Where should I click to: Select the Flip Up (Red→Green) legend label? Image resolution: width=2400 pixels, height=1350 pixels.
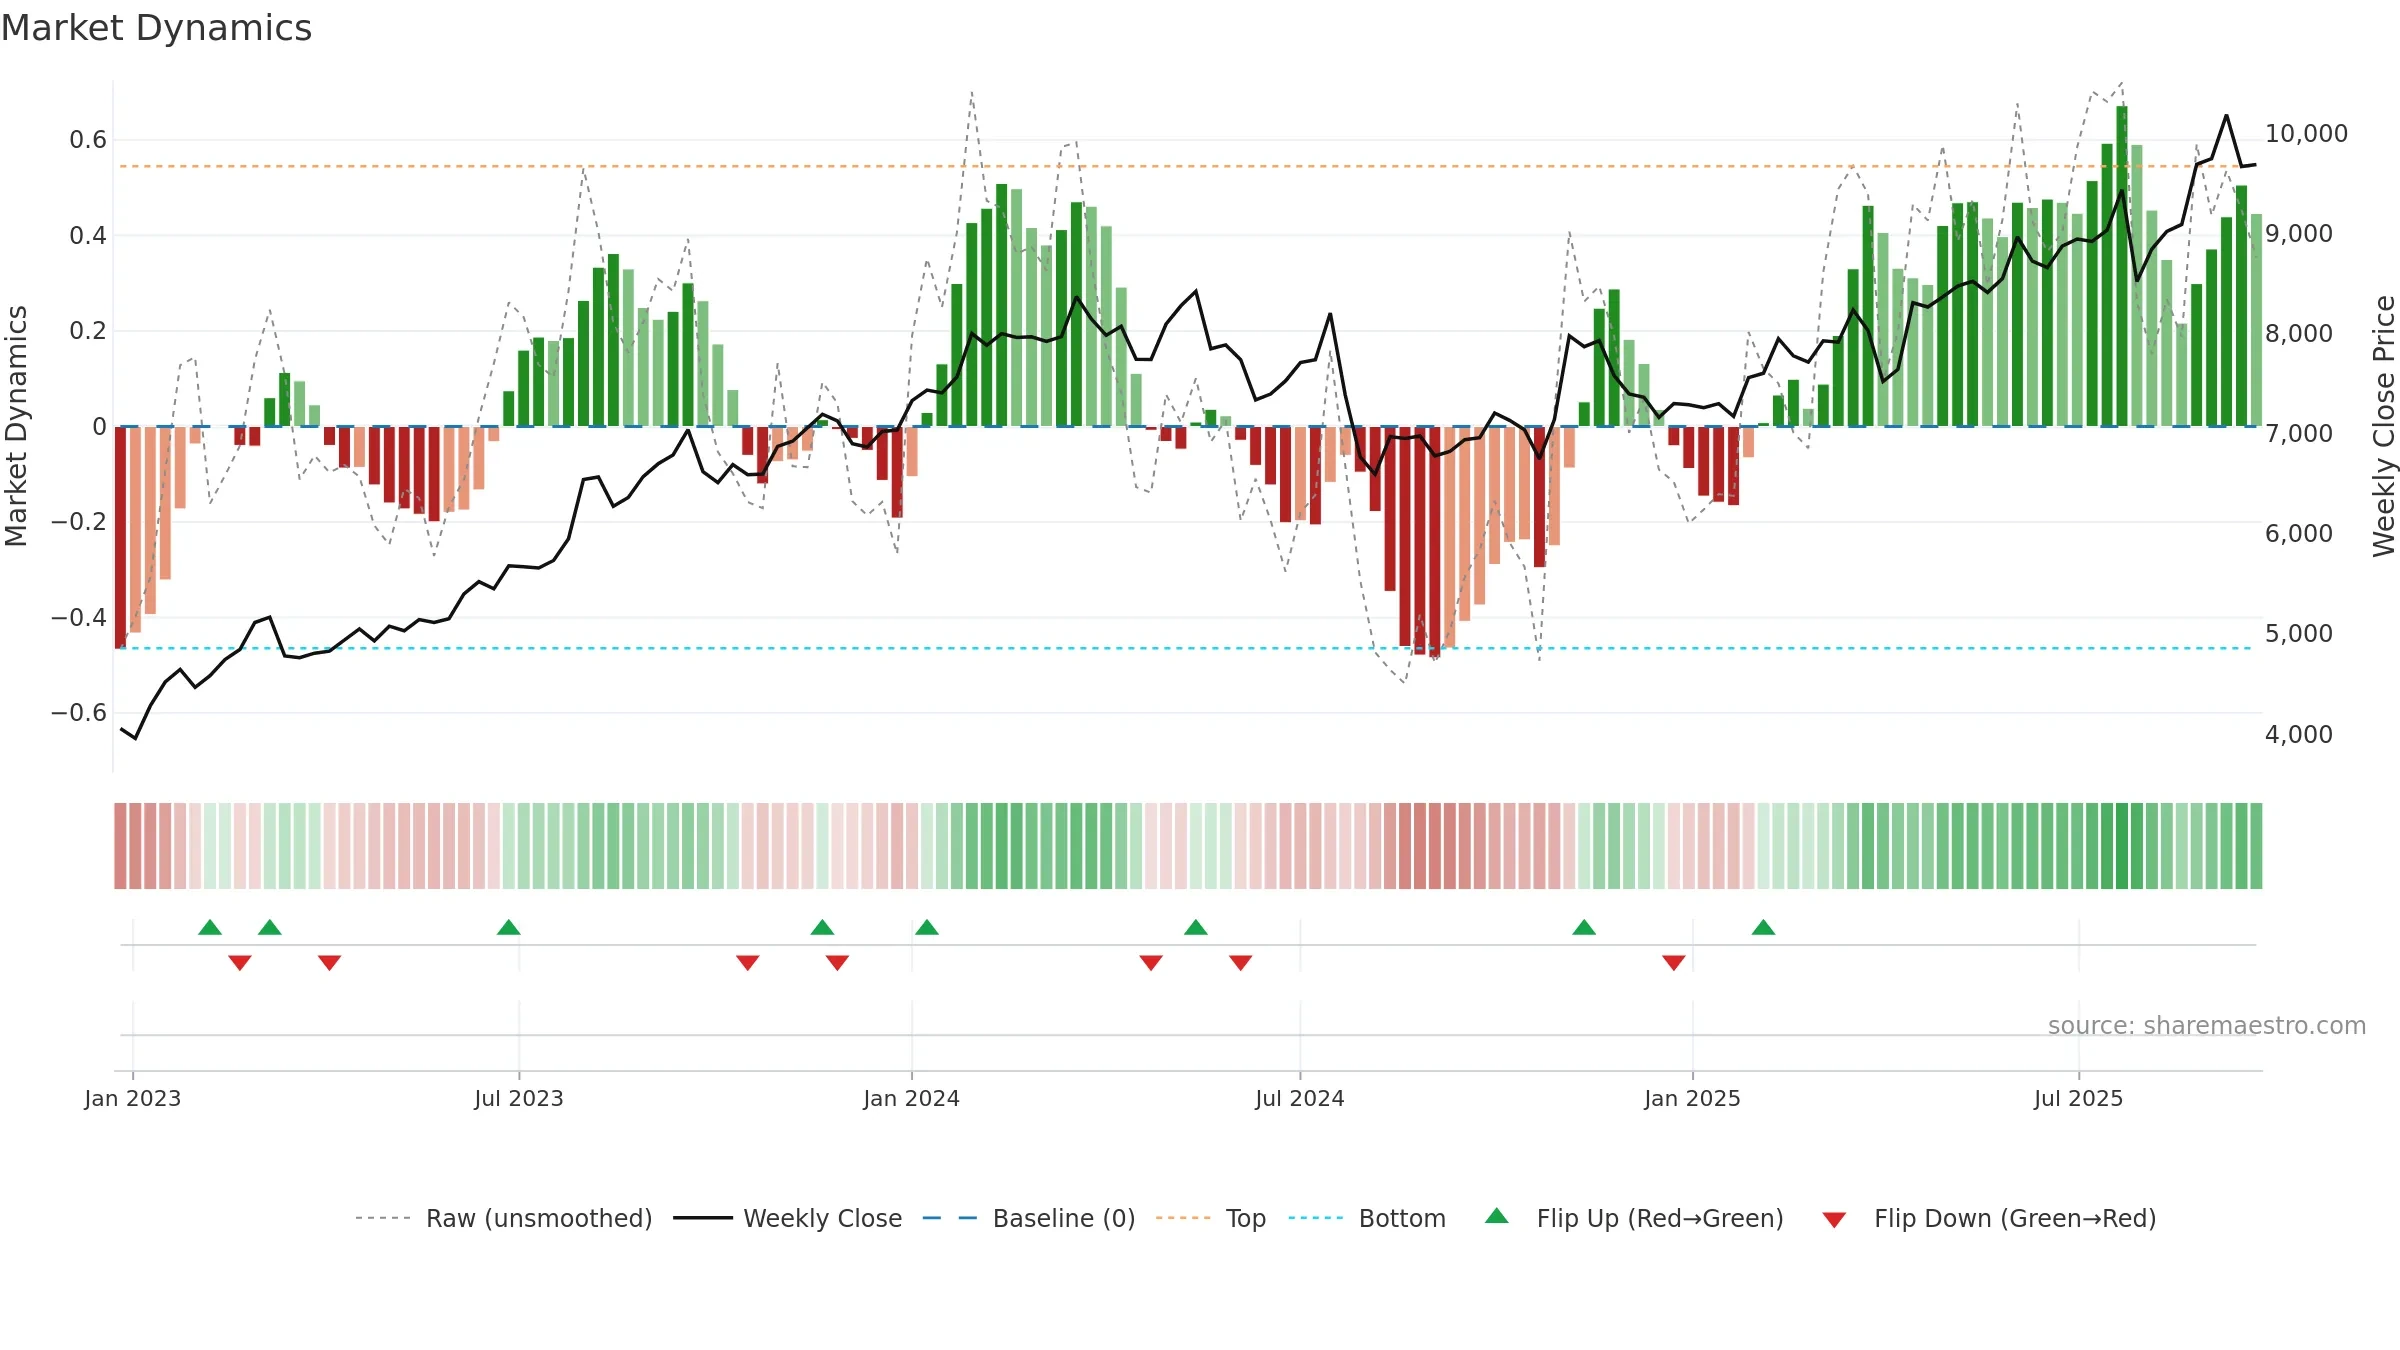(1660, 1218)
